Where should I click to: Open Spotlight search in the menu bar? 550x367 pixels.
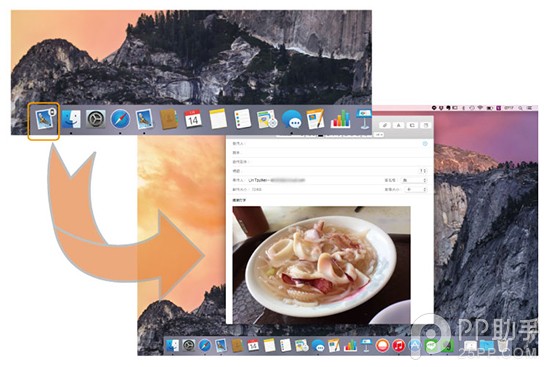coord(520,108)
